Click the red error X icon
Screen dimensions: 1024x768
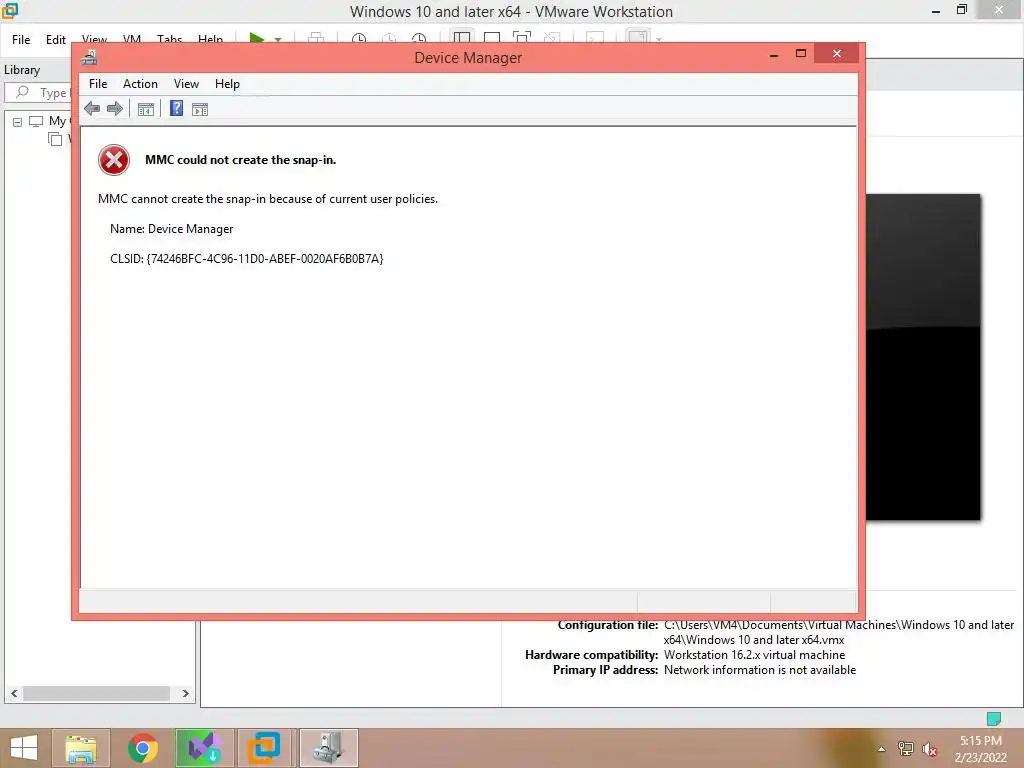click(x=114, y=160)
